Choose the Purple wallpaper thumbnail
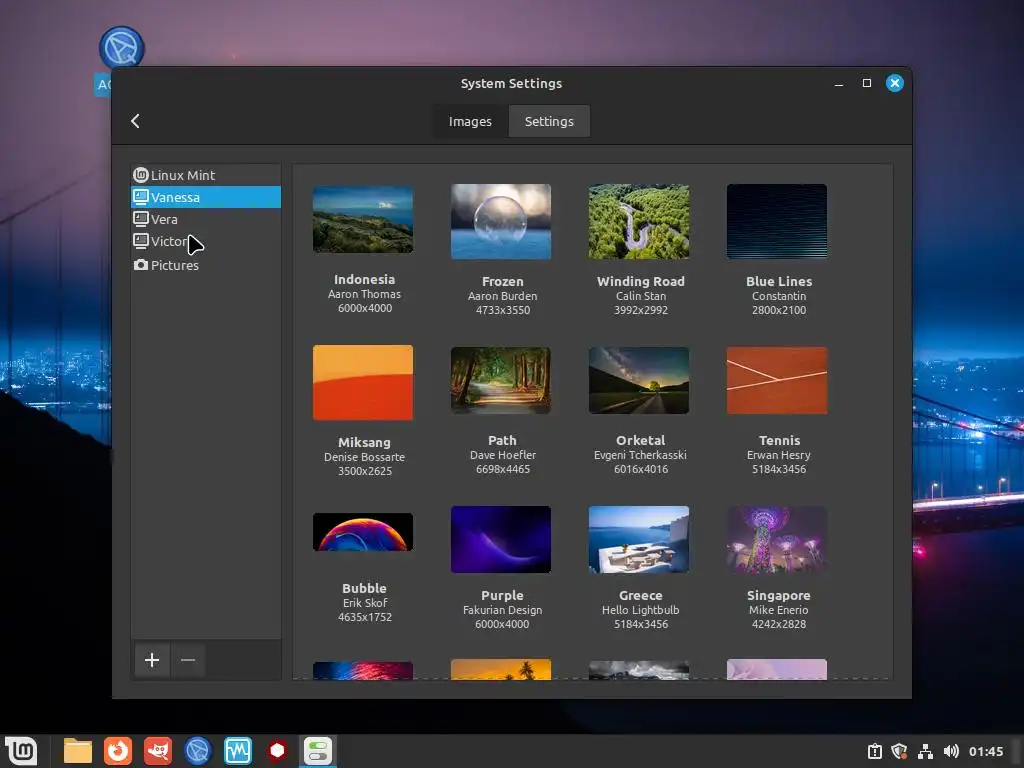The height and width of the screenshot is (768, 1024). pyautogui.click(x=501, y=539)
